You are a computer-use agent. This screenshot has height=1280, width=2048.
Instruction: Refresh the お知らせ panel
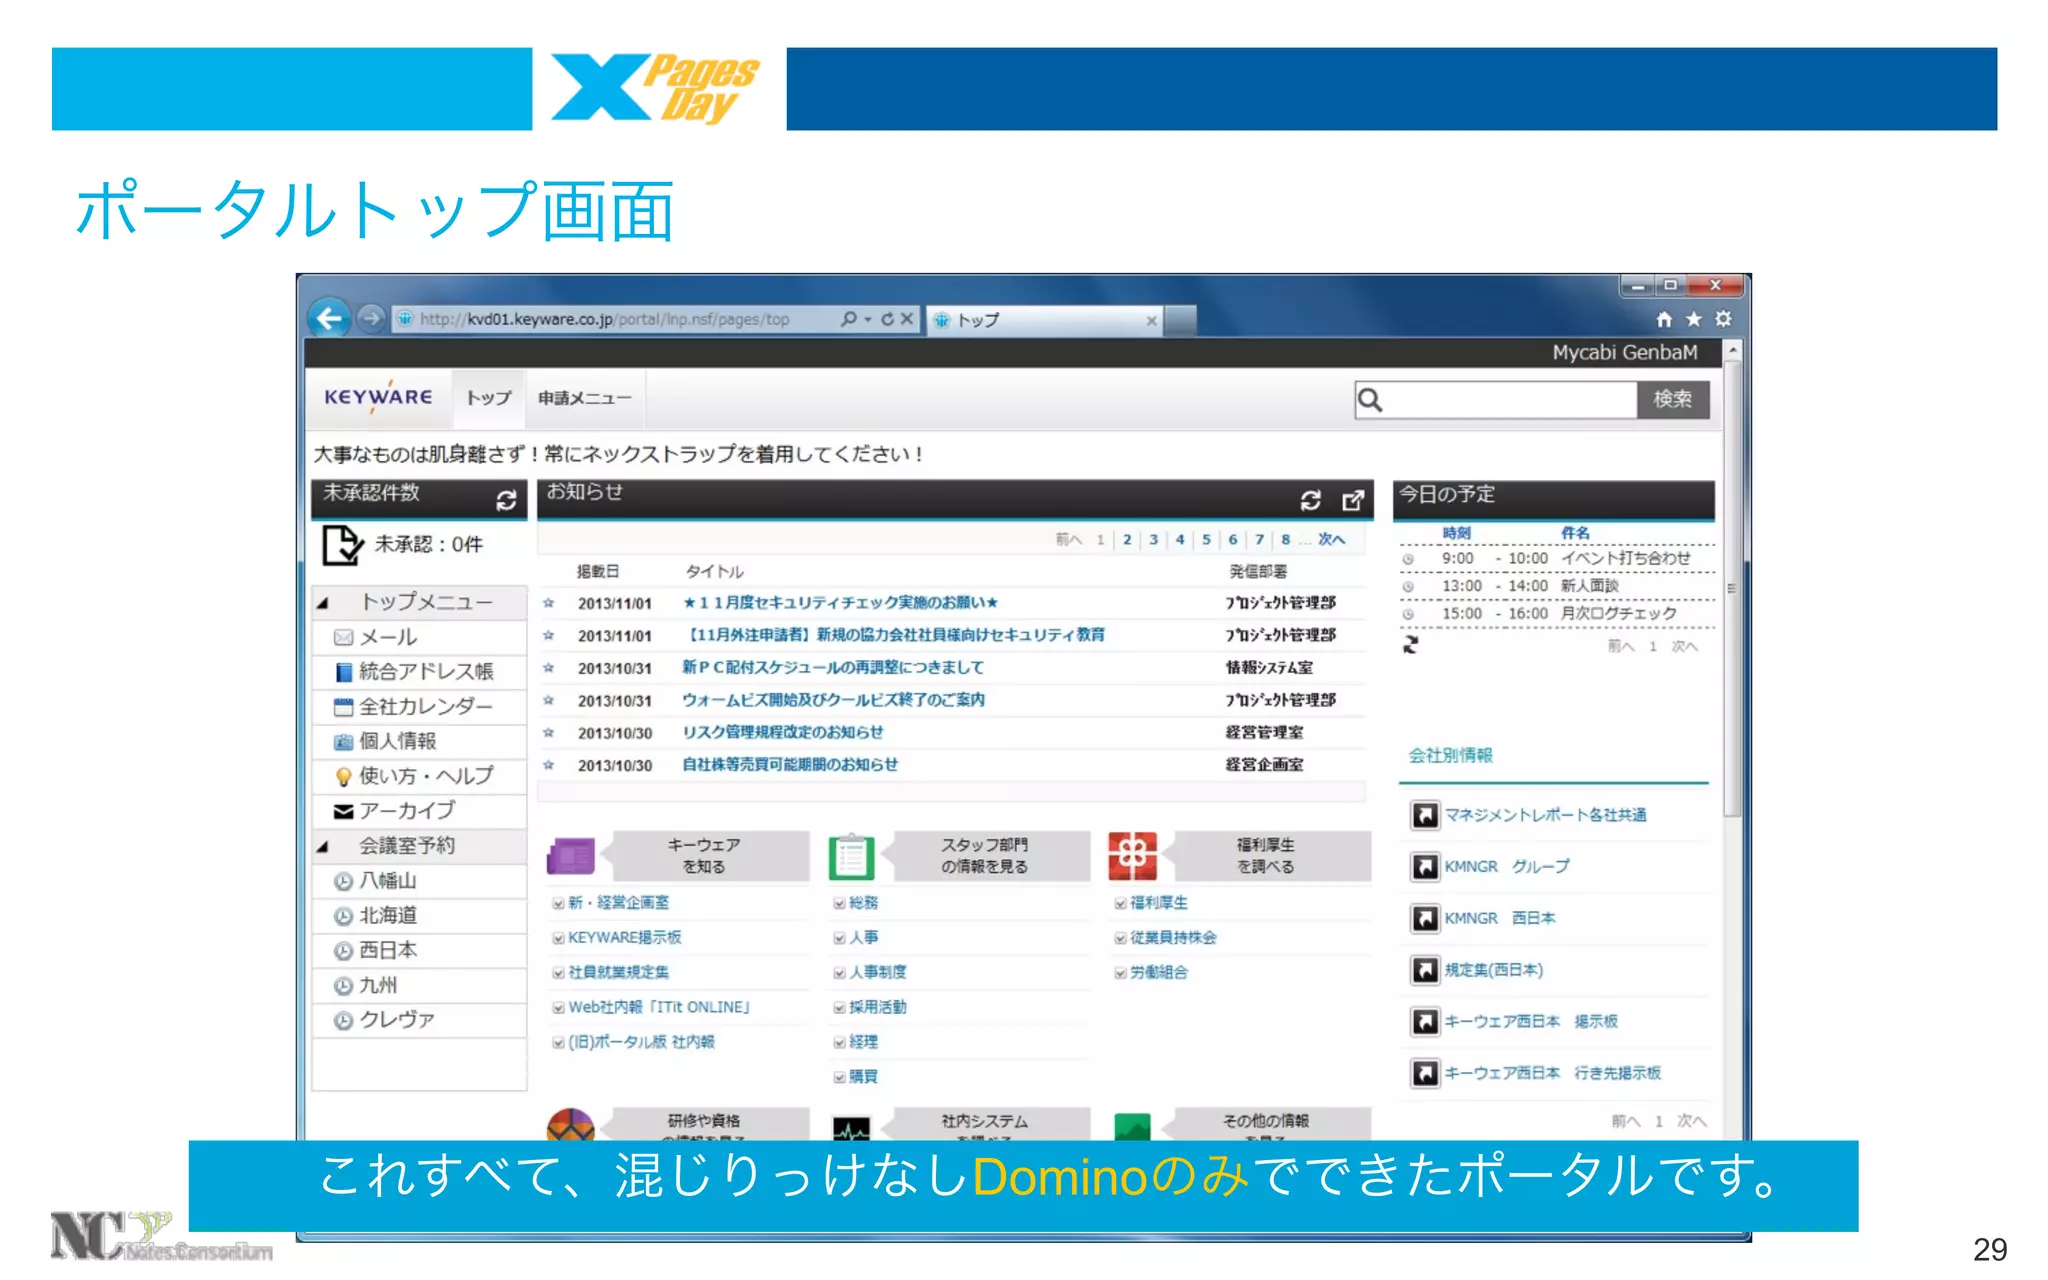[x=1311, y=500]
